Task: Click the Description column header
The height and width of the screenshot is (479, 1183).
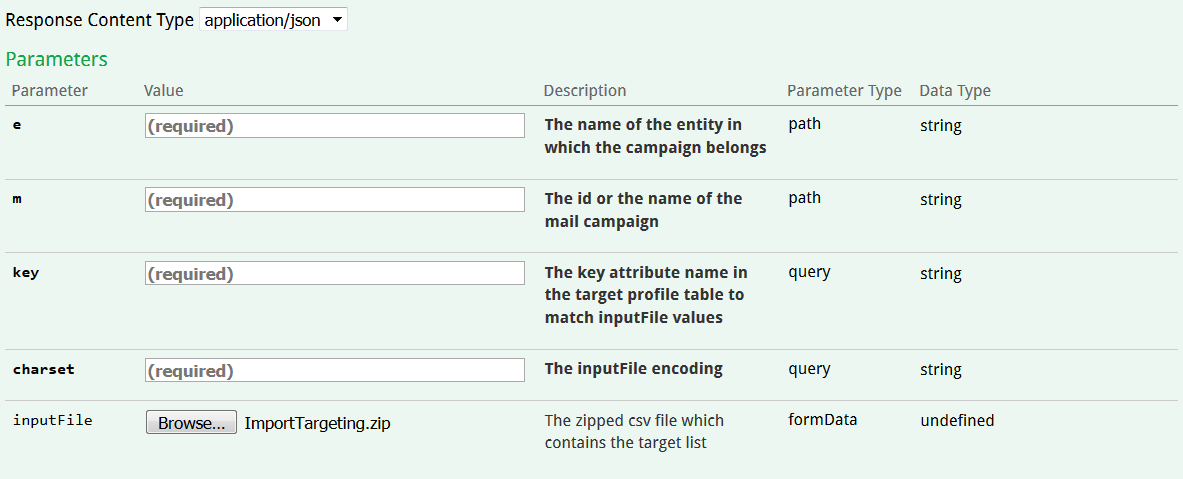Action: tap(585, 91)
